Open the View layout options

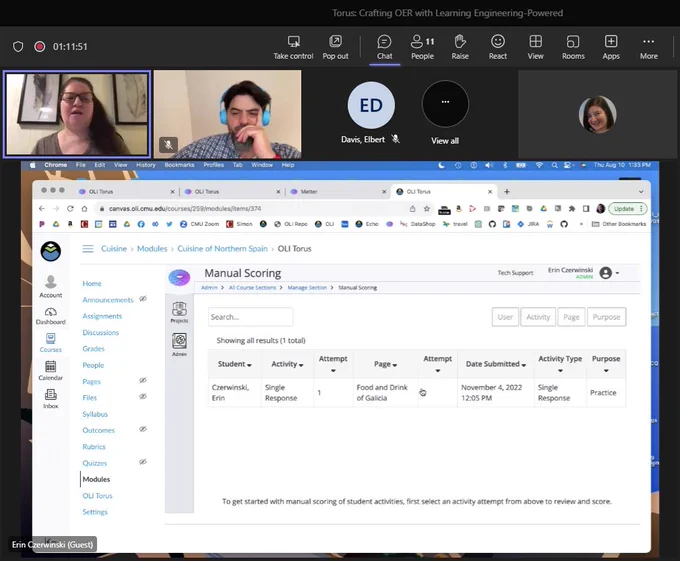[535, 47]
